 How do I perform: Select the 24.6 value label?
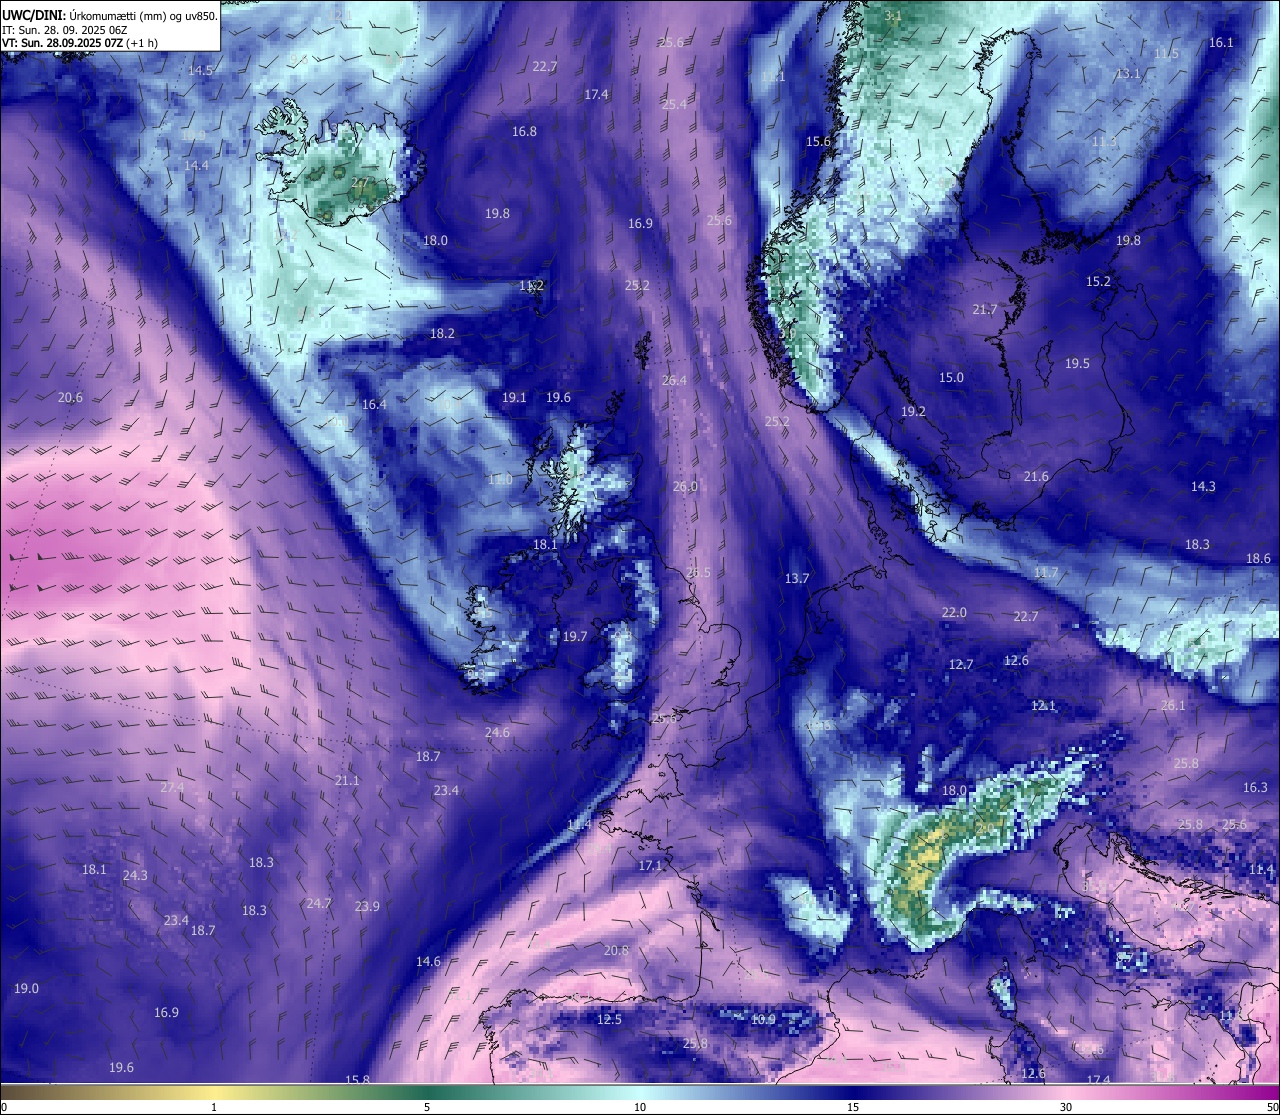pyautogui.click(x=497, y=732)
